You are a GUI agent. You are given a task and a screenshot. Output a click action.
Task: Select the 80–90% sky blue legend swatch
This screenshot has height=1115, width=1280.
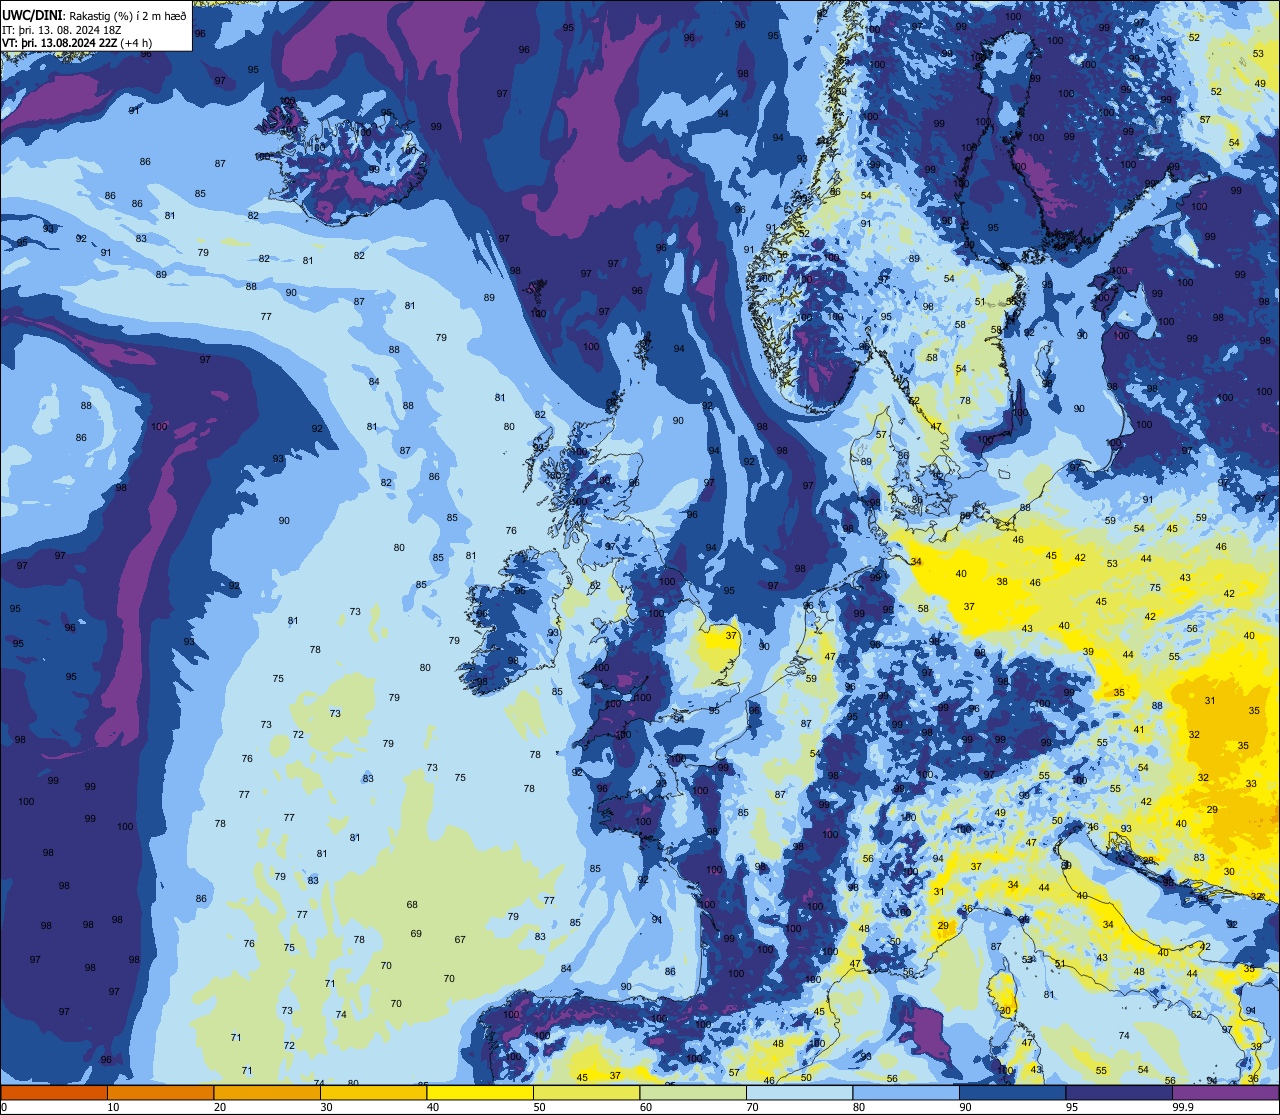[906, 1092]
